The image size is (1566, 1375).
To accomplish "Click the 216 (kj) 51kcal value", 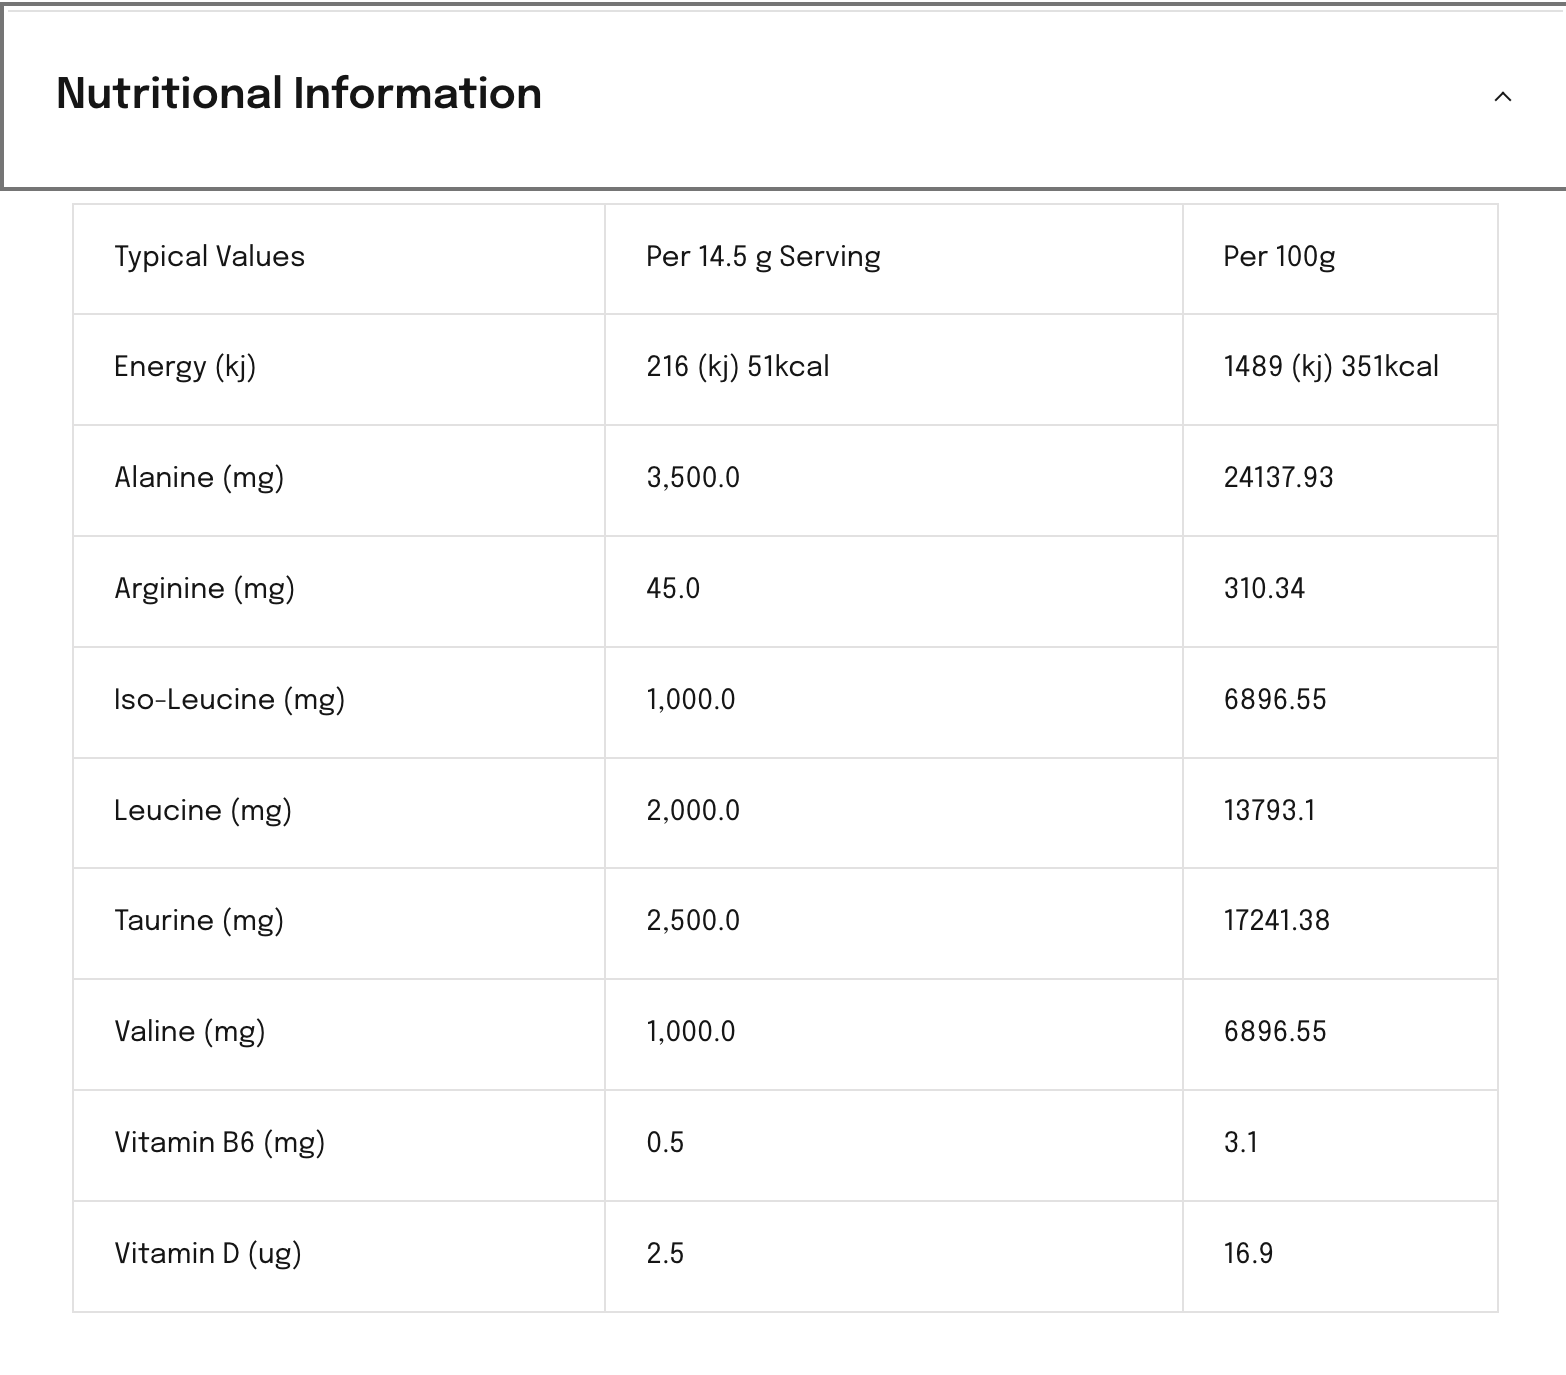I will [737, 367].
